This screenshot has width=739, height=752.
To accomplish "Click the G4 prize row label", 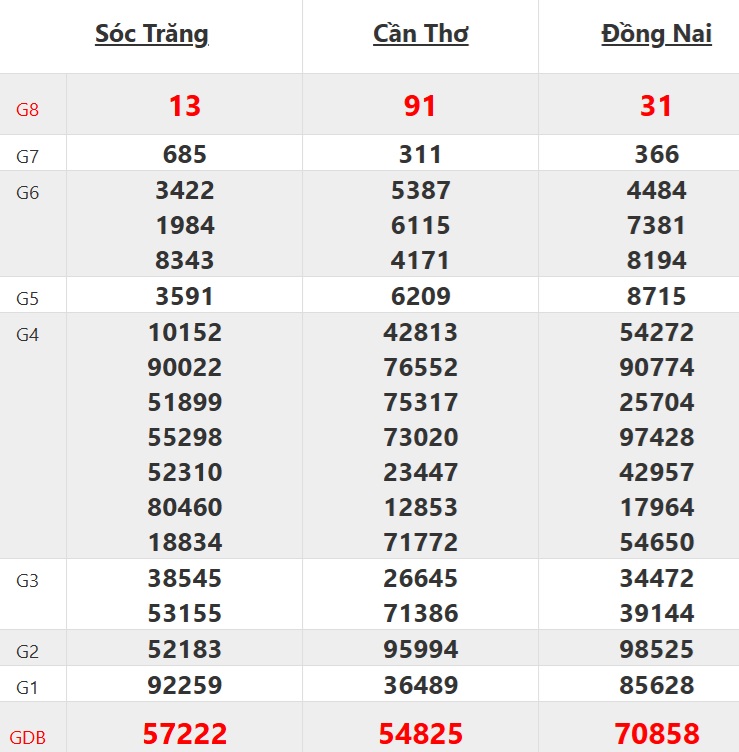I will pos(27,335).
